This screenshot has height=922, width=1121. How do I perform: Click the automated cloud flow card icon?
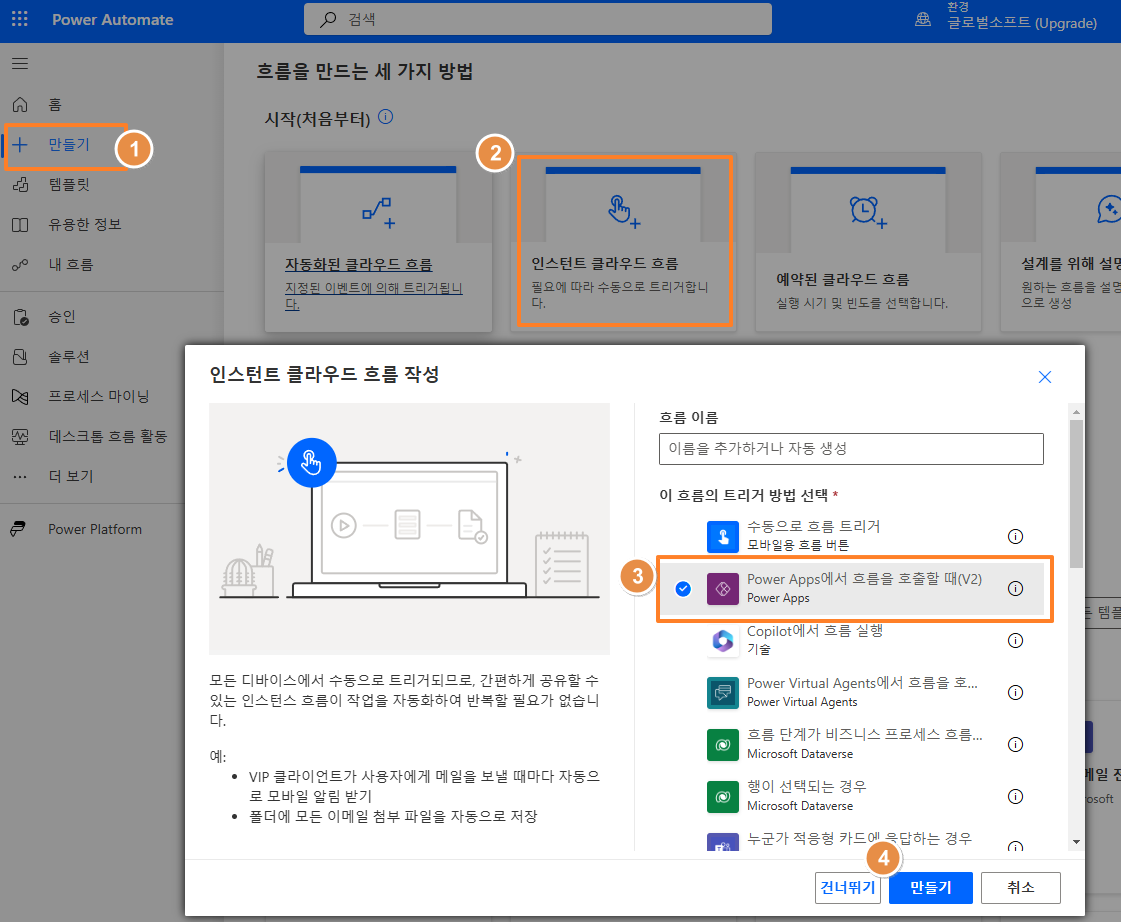tap(378, 212)
